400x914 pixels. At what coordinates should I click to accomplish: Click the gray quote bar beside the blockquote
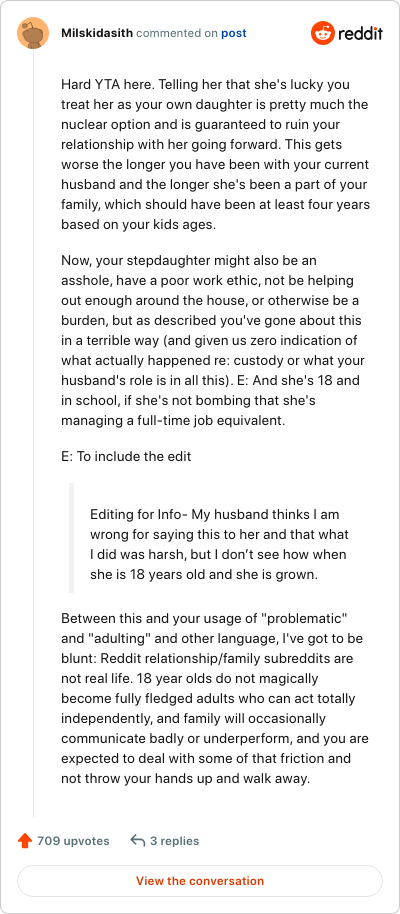coord(72,537)
